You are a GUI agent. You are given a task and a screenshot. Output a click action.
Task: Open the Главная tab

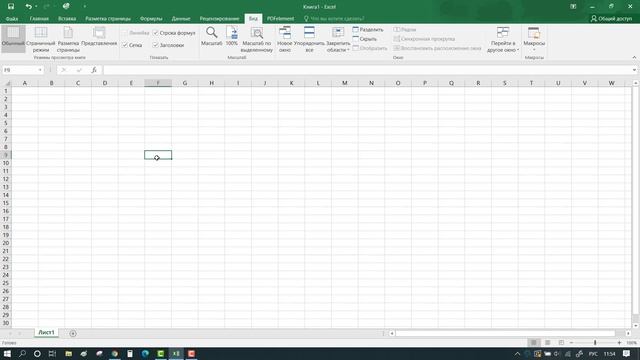point(39,19)
